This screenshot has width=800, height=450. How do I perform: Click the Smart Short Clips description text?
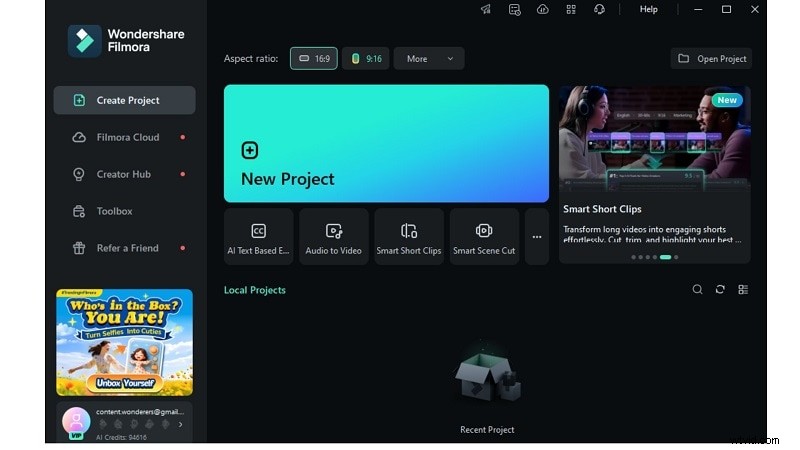(x=652, y=234)
